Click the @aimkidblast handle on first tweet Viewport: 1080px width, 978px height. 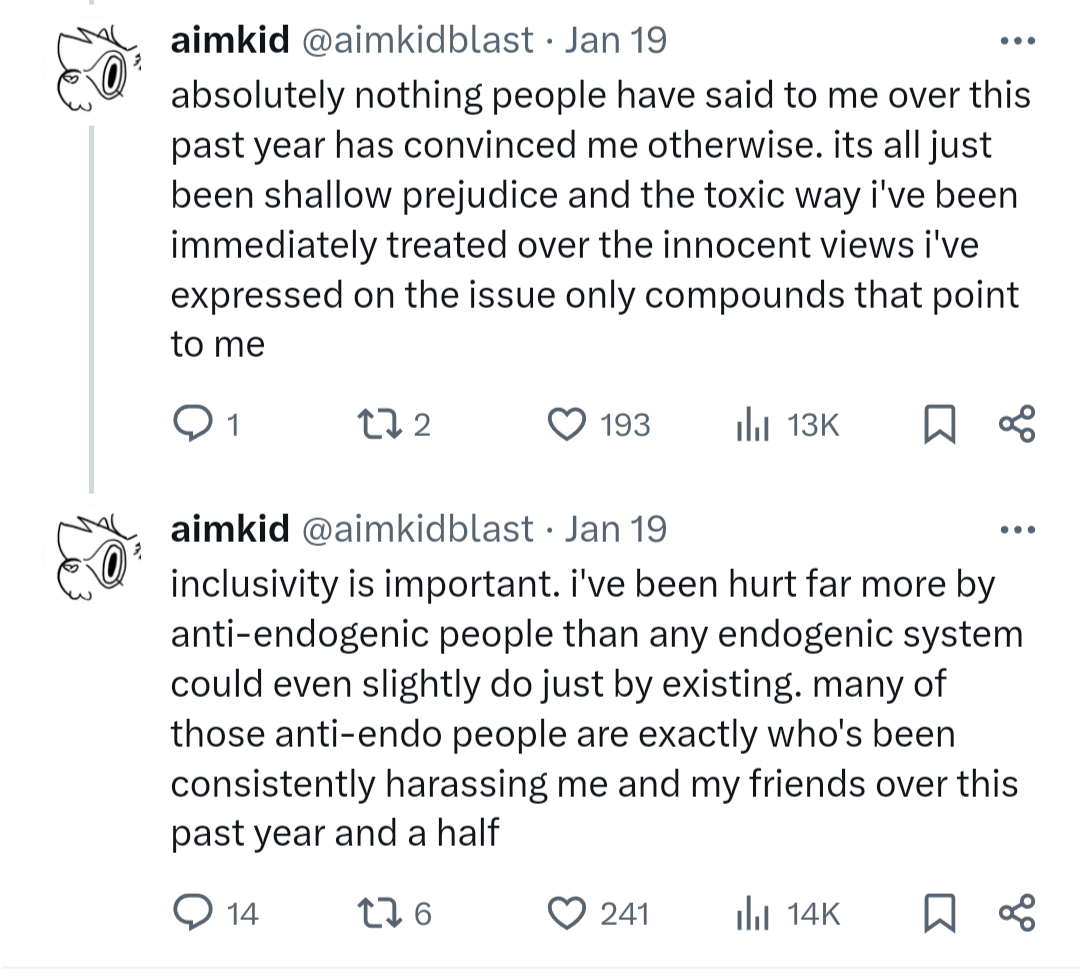point(417,41)
